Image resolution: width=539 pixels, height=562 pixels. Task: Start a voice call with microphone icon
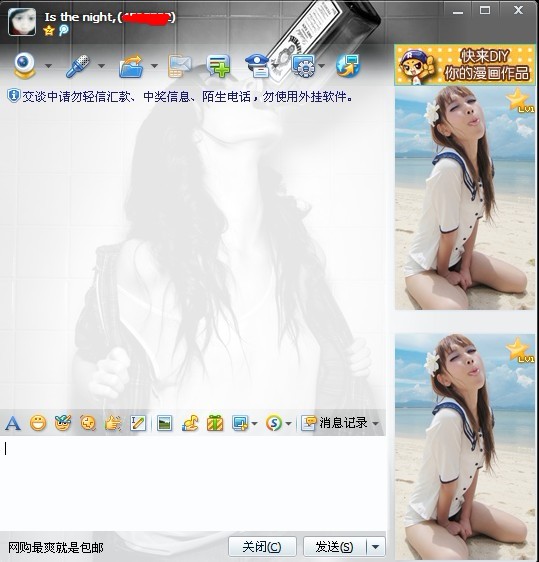pyautogui.click(x=77, y=66)
